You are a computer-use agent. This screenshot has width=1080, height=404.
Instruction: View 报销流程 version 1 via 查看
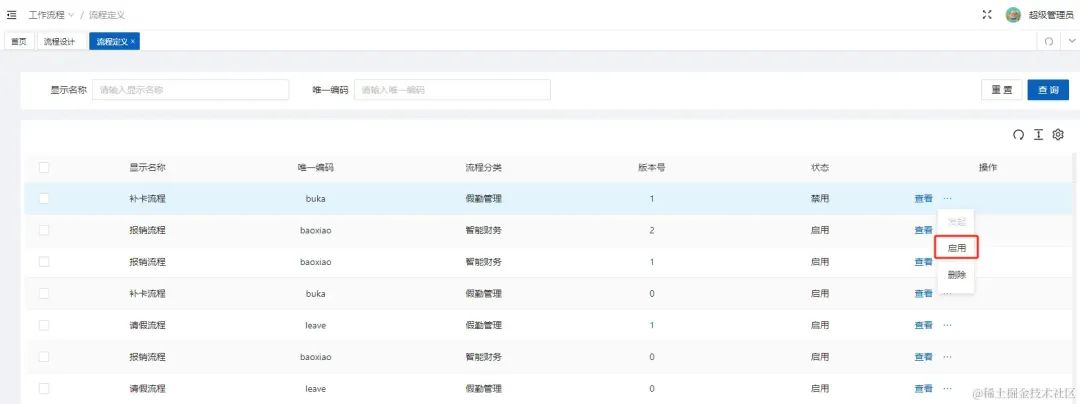[x=923, y=262]
